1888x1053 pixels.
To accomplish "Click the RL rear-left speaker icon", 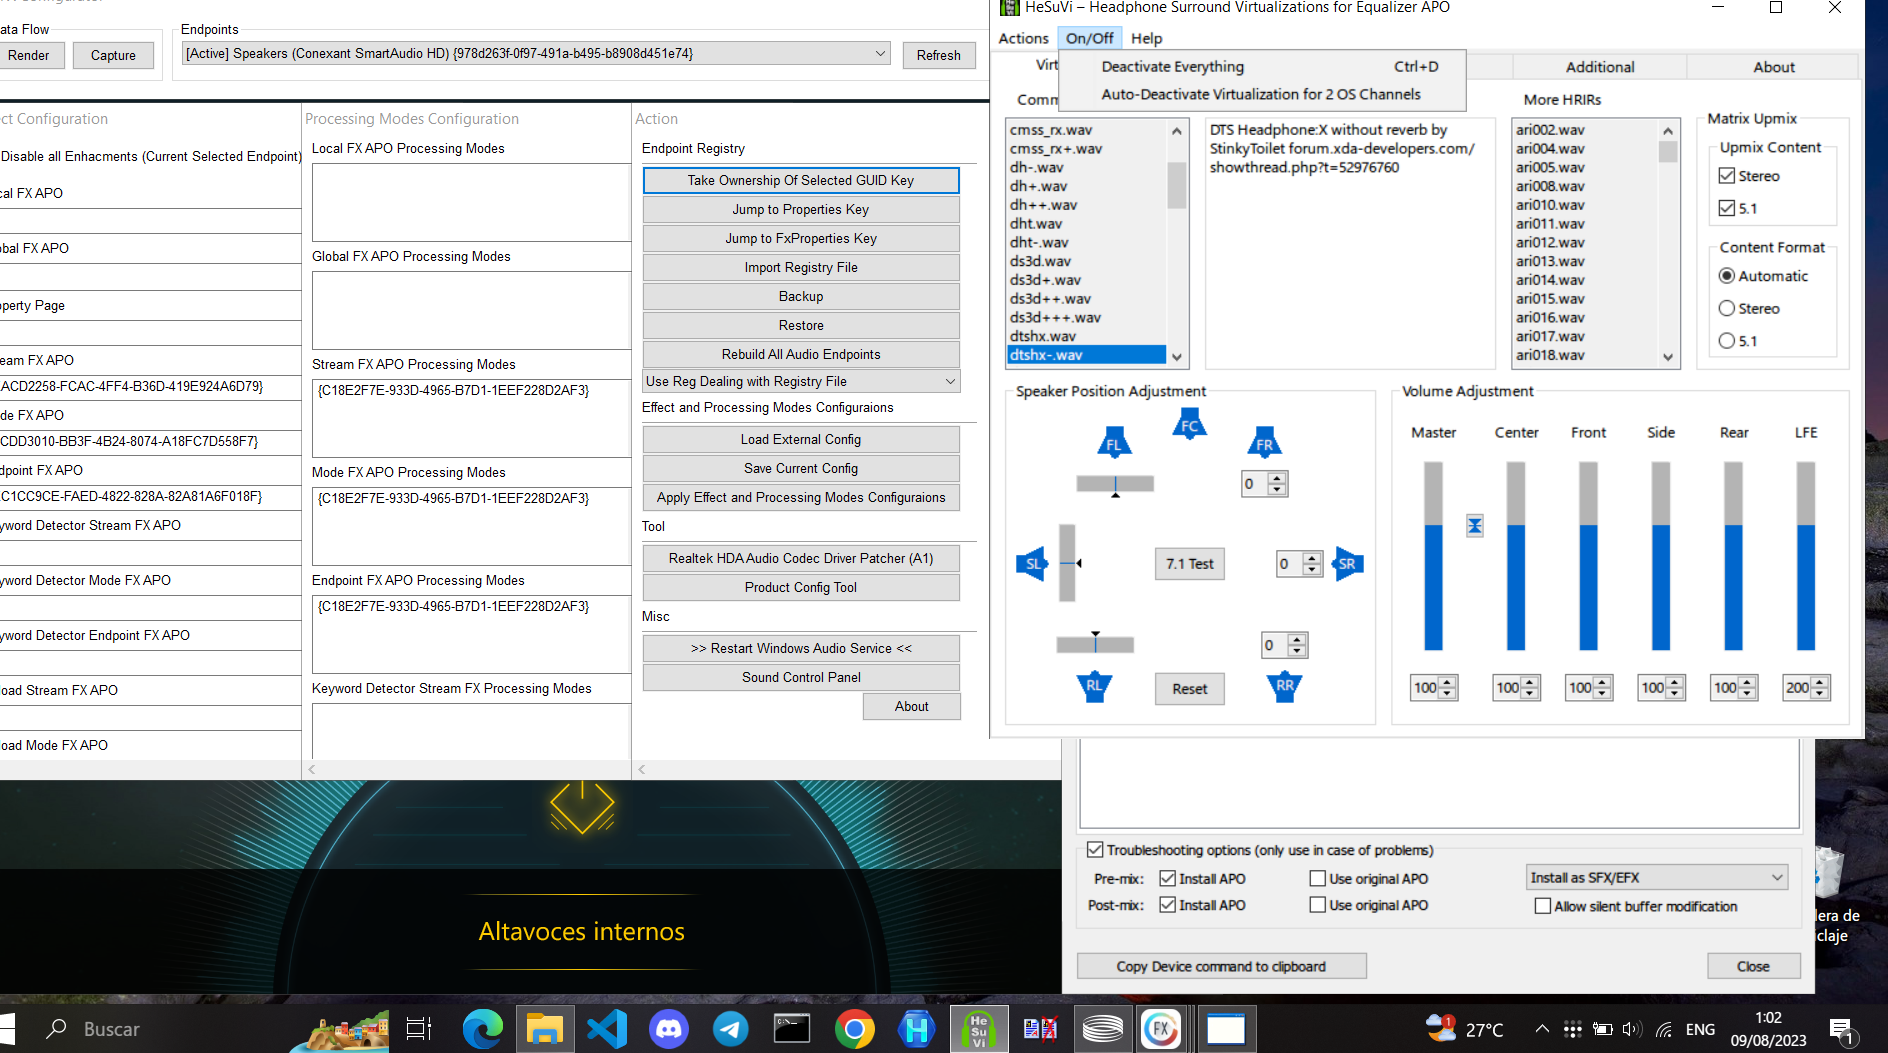I will point(1095,686).
